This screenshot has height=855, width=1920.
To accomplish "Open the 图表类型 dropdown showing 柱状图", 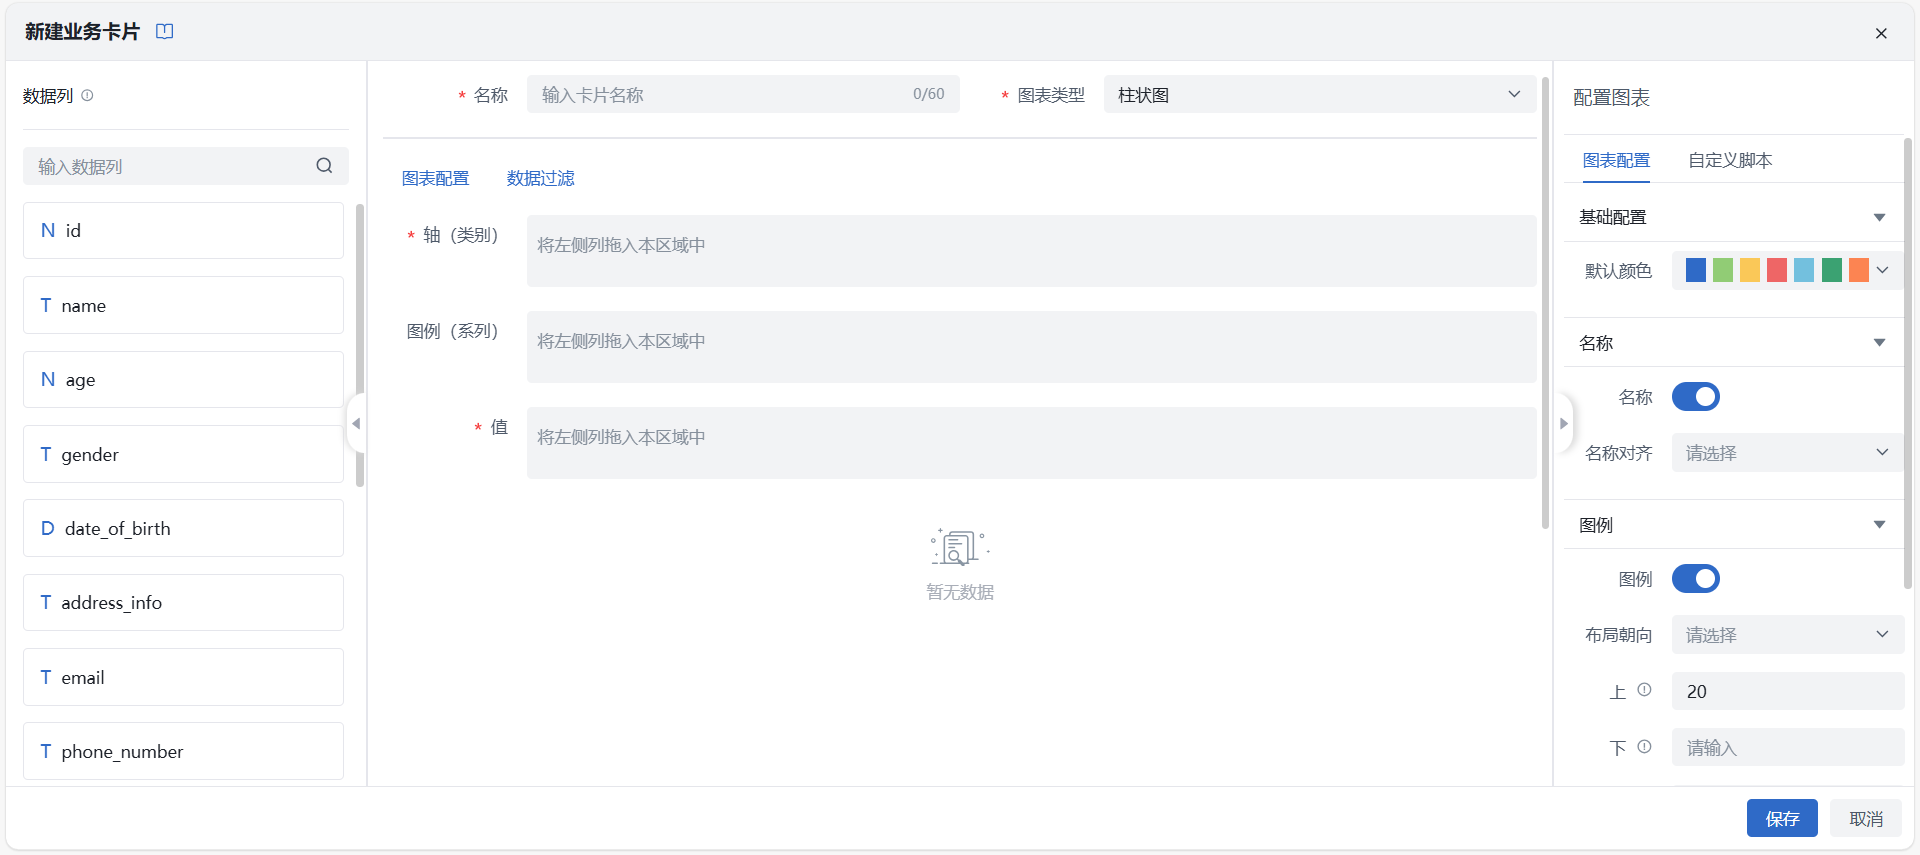I will click(1320, 95).
